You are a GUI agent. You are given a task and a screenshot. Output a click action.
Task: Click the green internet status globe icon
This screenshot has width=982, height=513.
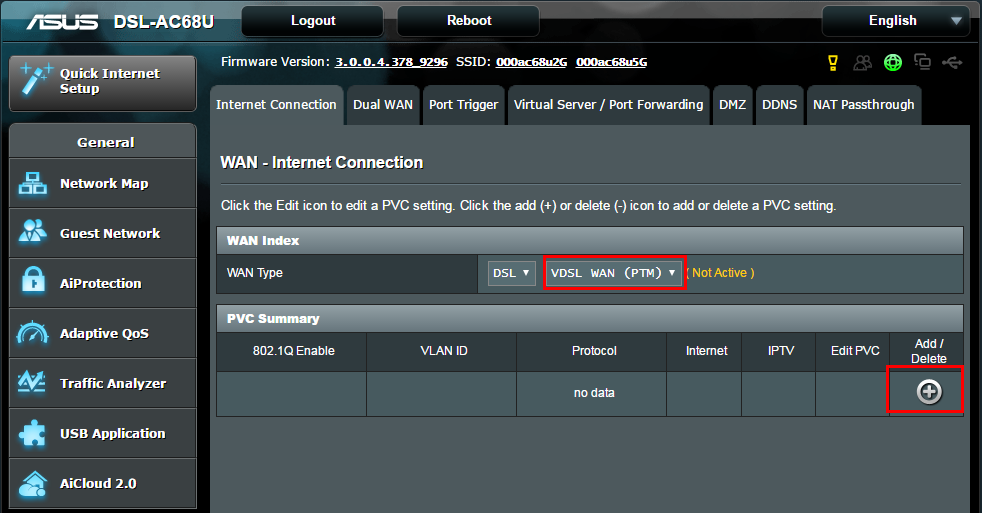tap(892, 63)
